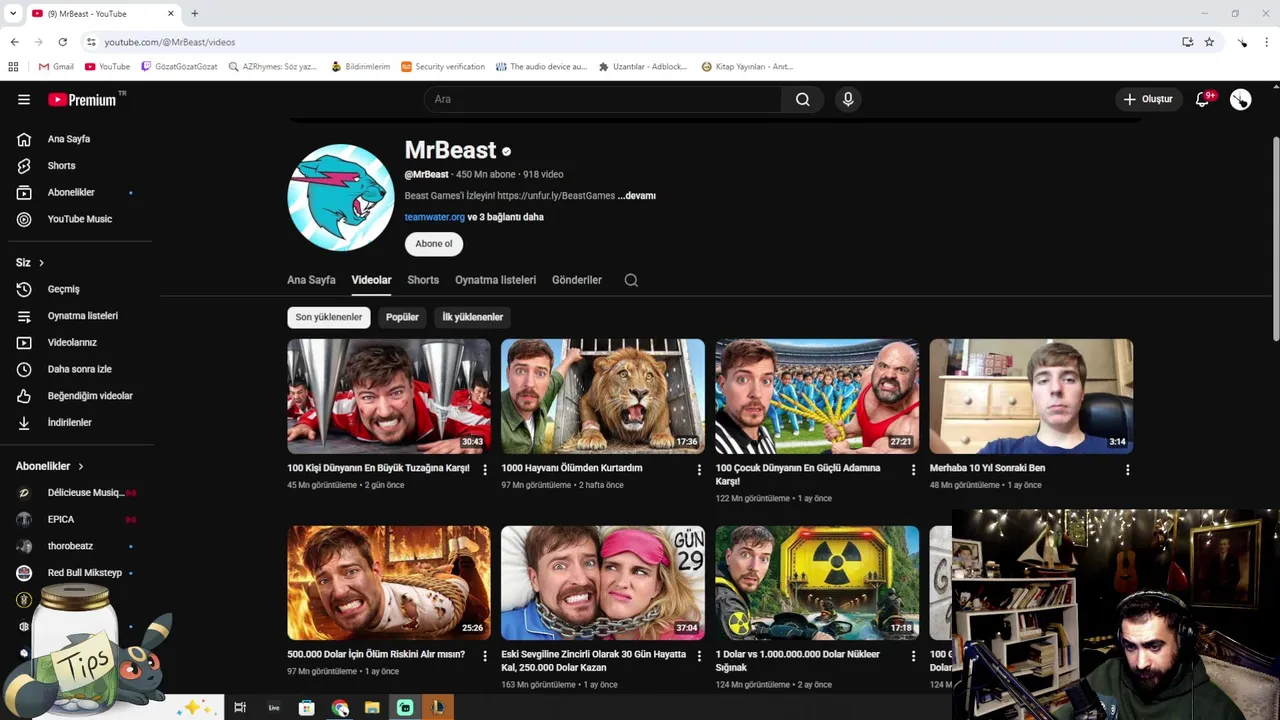Select the Videolar tab

(371, 280)
